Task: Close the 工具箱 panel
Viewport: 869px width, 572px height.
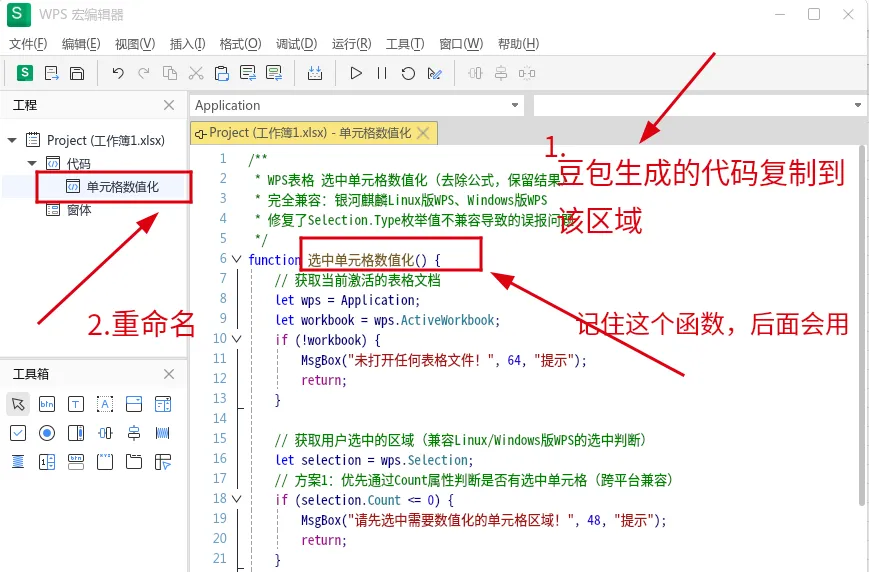Action: coord(169,374)
